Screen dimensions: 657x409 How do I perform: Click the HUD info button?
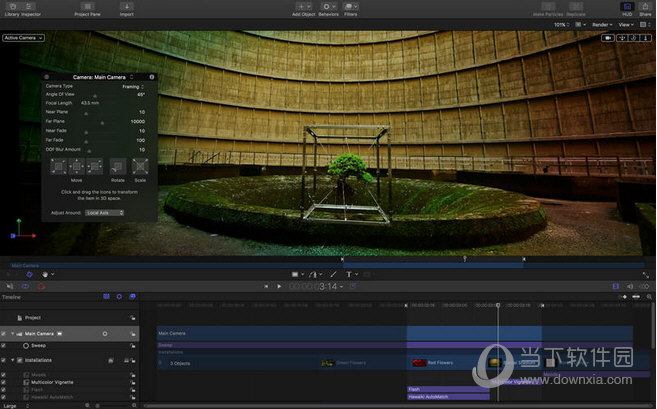coord(152,77)
